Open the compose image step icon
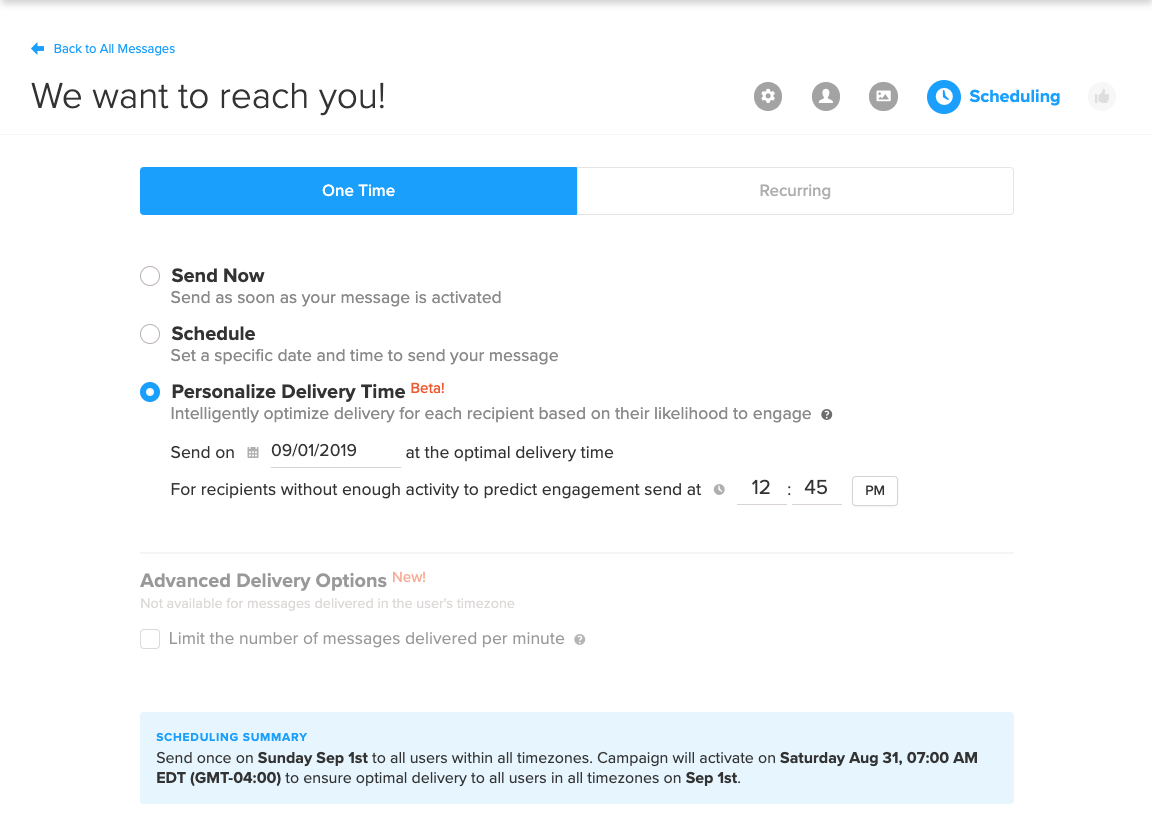This screenshot has width=1152, height=816. (883, 96)
